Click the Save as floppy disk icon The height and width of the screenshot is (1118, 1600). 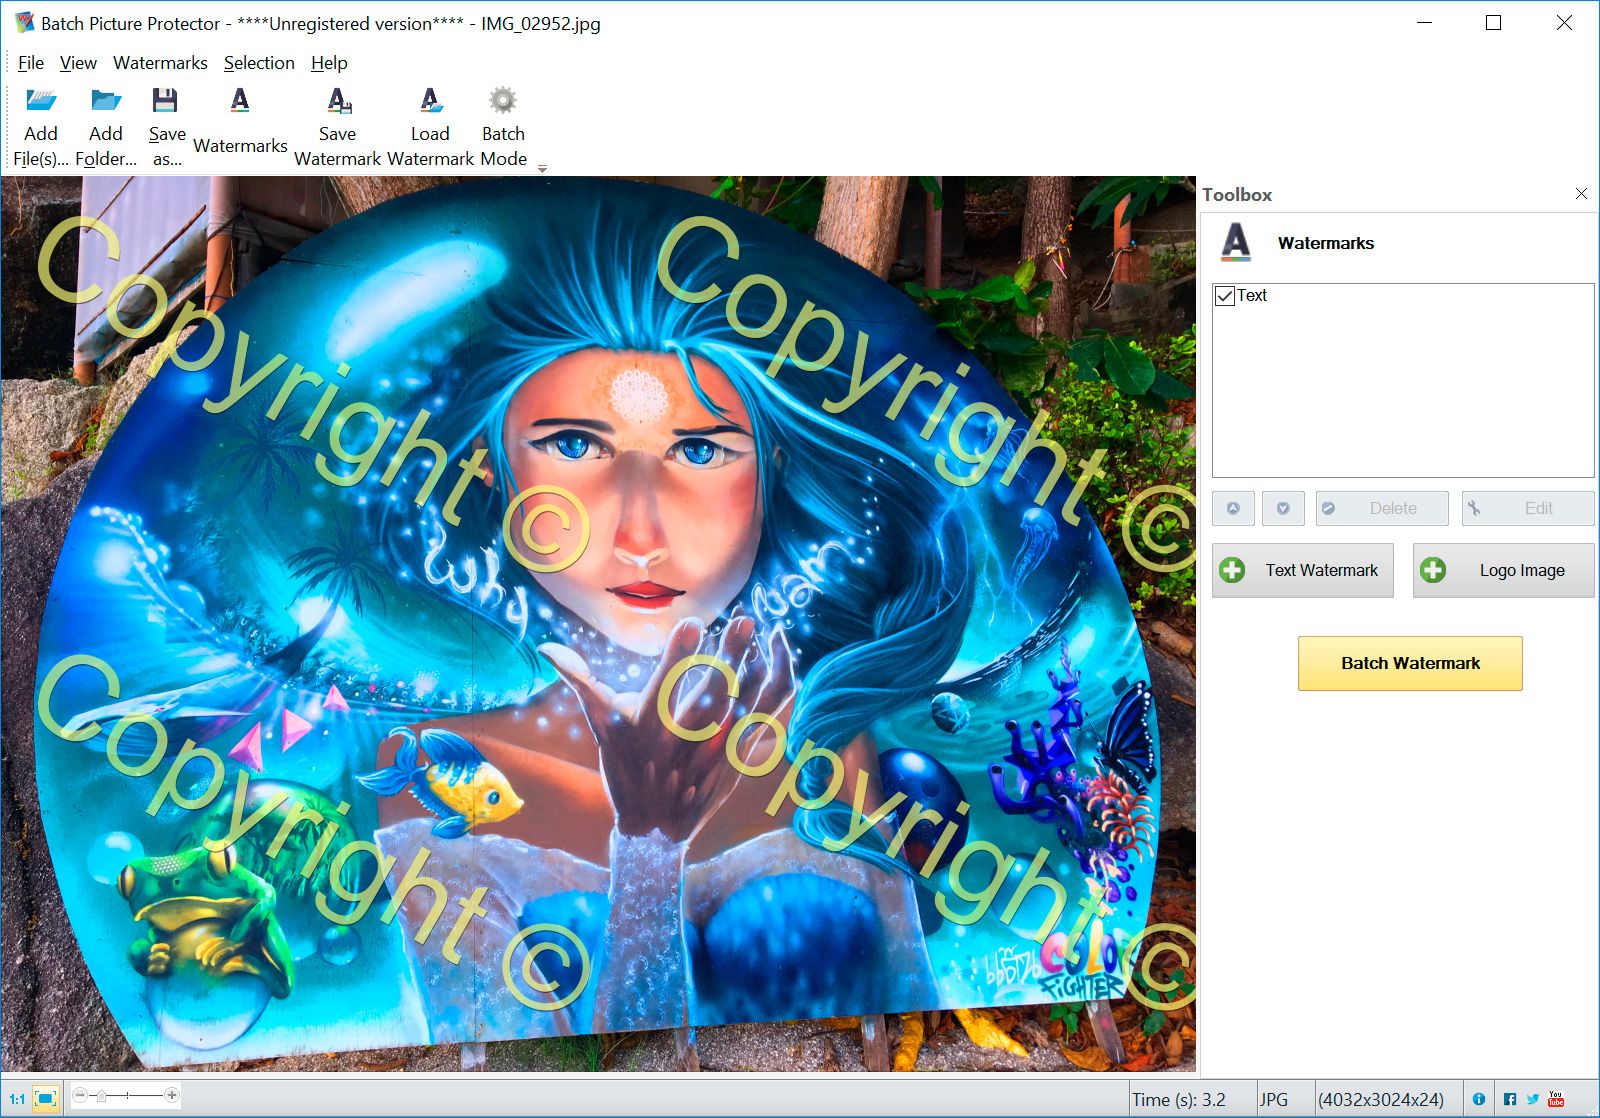pos(165,101)
